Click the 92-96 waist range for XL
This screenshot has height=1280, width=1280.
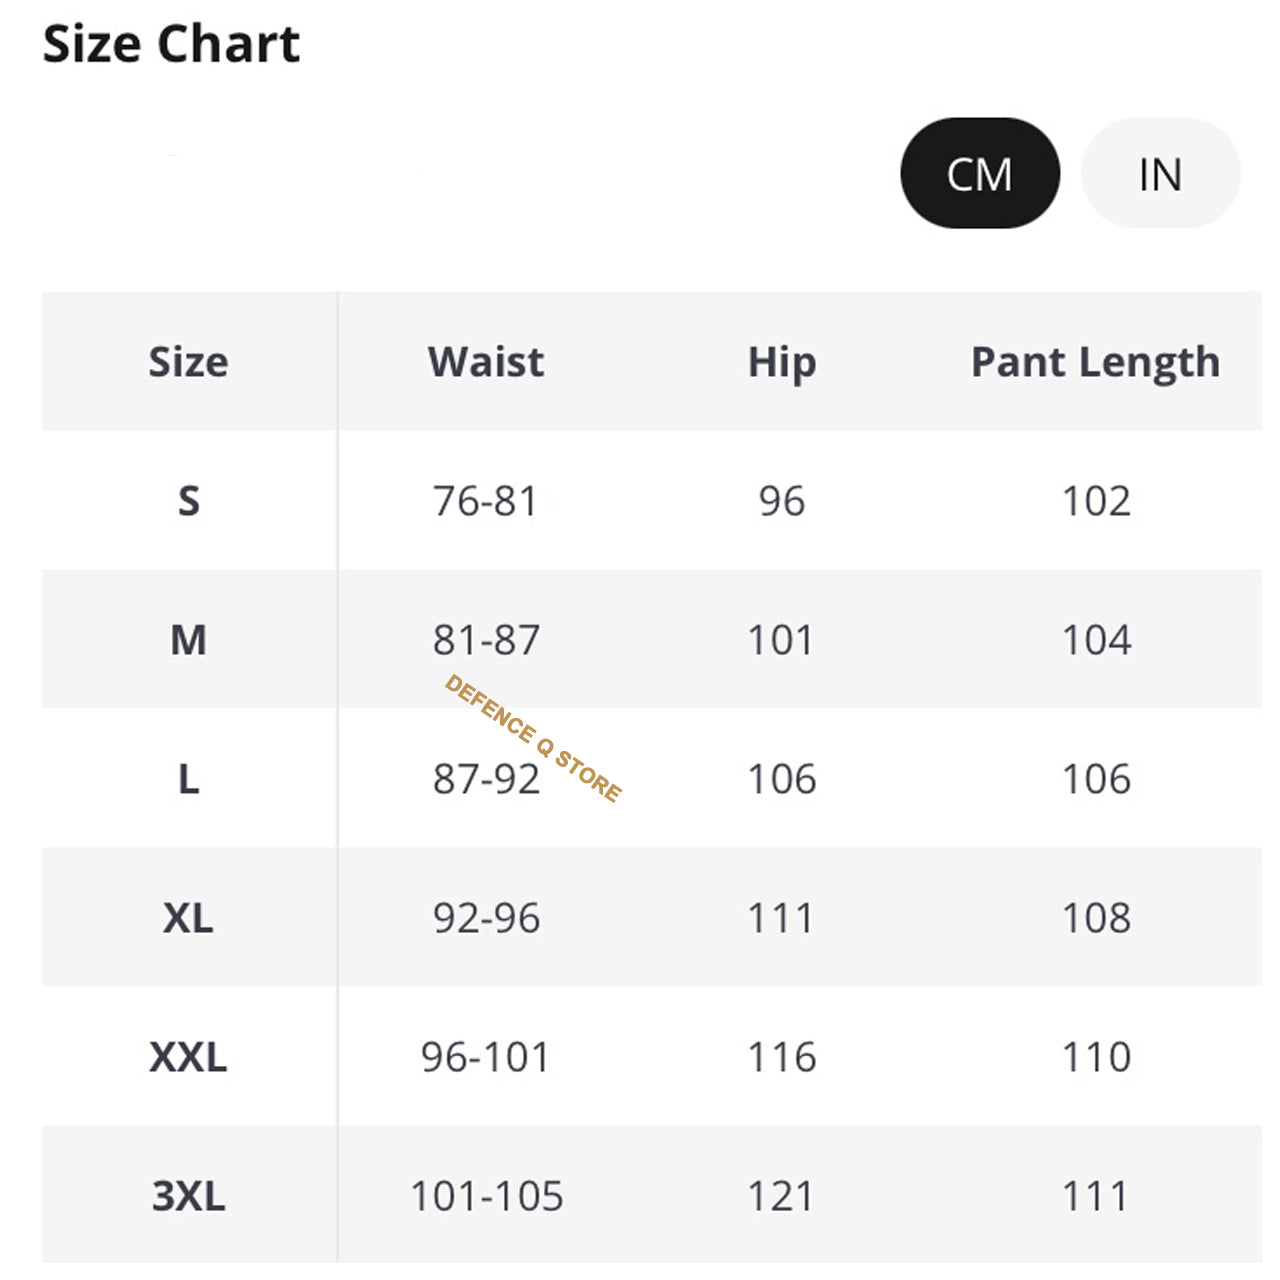point(486,918)
